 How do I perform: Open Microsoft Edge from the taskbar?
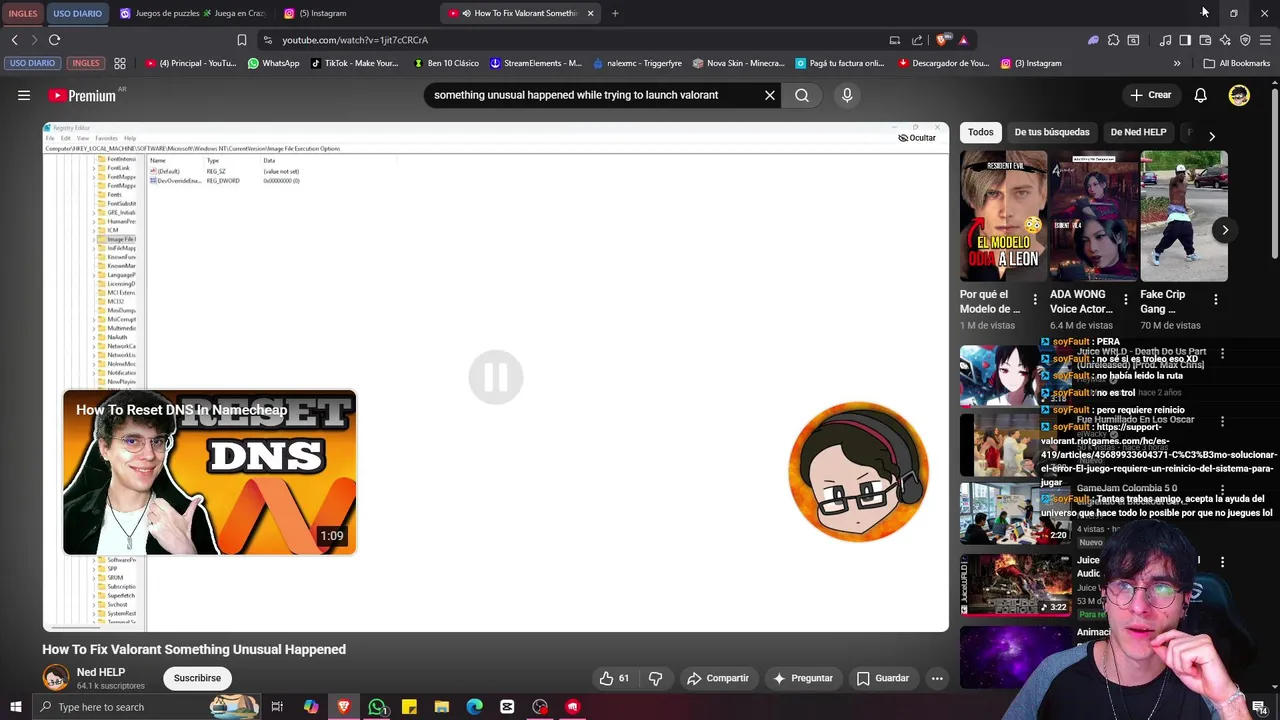(474, 707)
